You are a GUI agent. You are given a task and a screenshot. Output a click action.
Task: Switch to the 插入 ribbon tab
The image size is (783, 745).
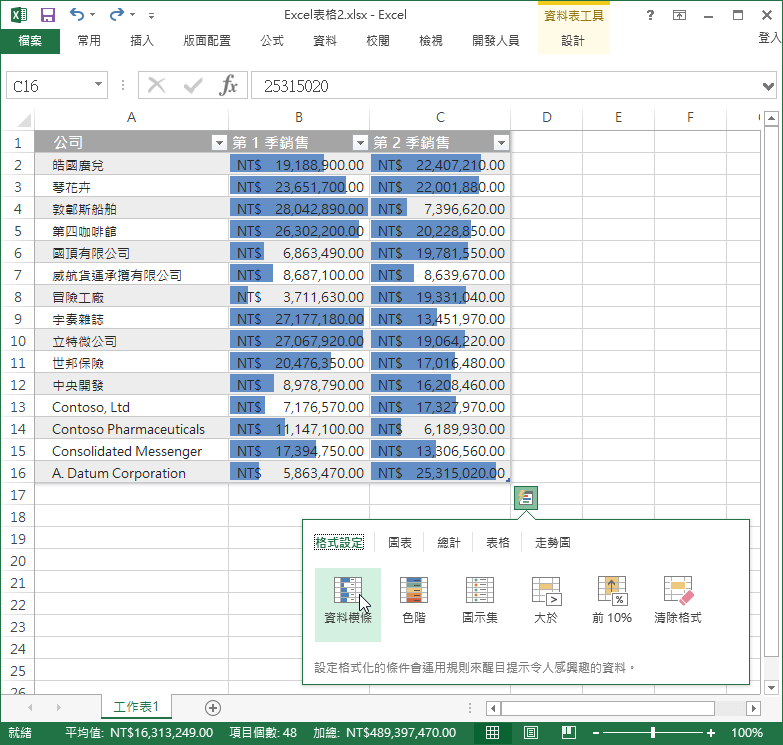(142, 41)
